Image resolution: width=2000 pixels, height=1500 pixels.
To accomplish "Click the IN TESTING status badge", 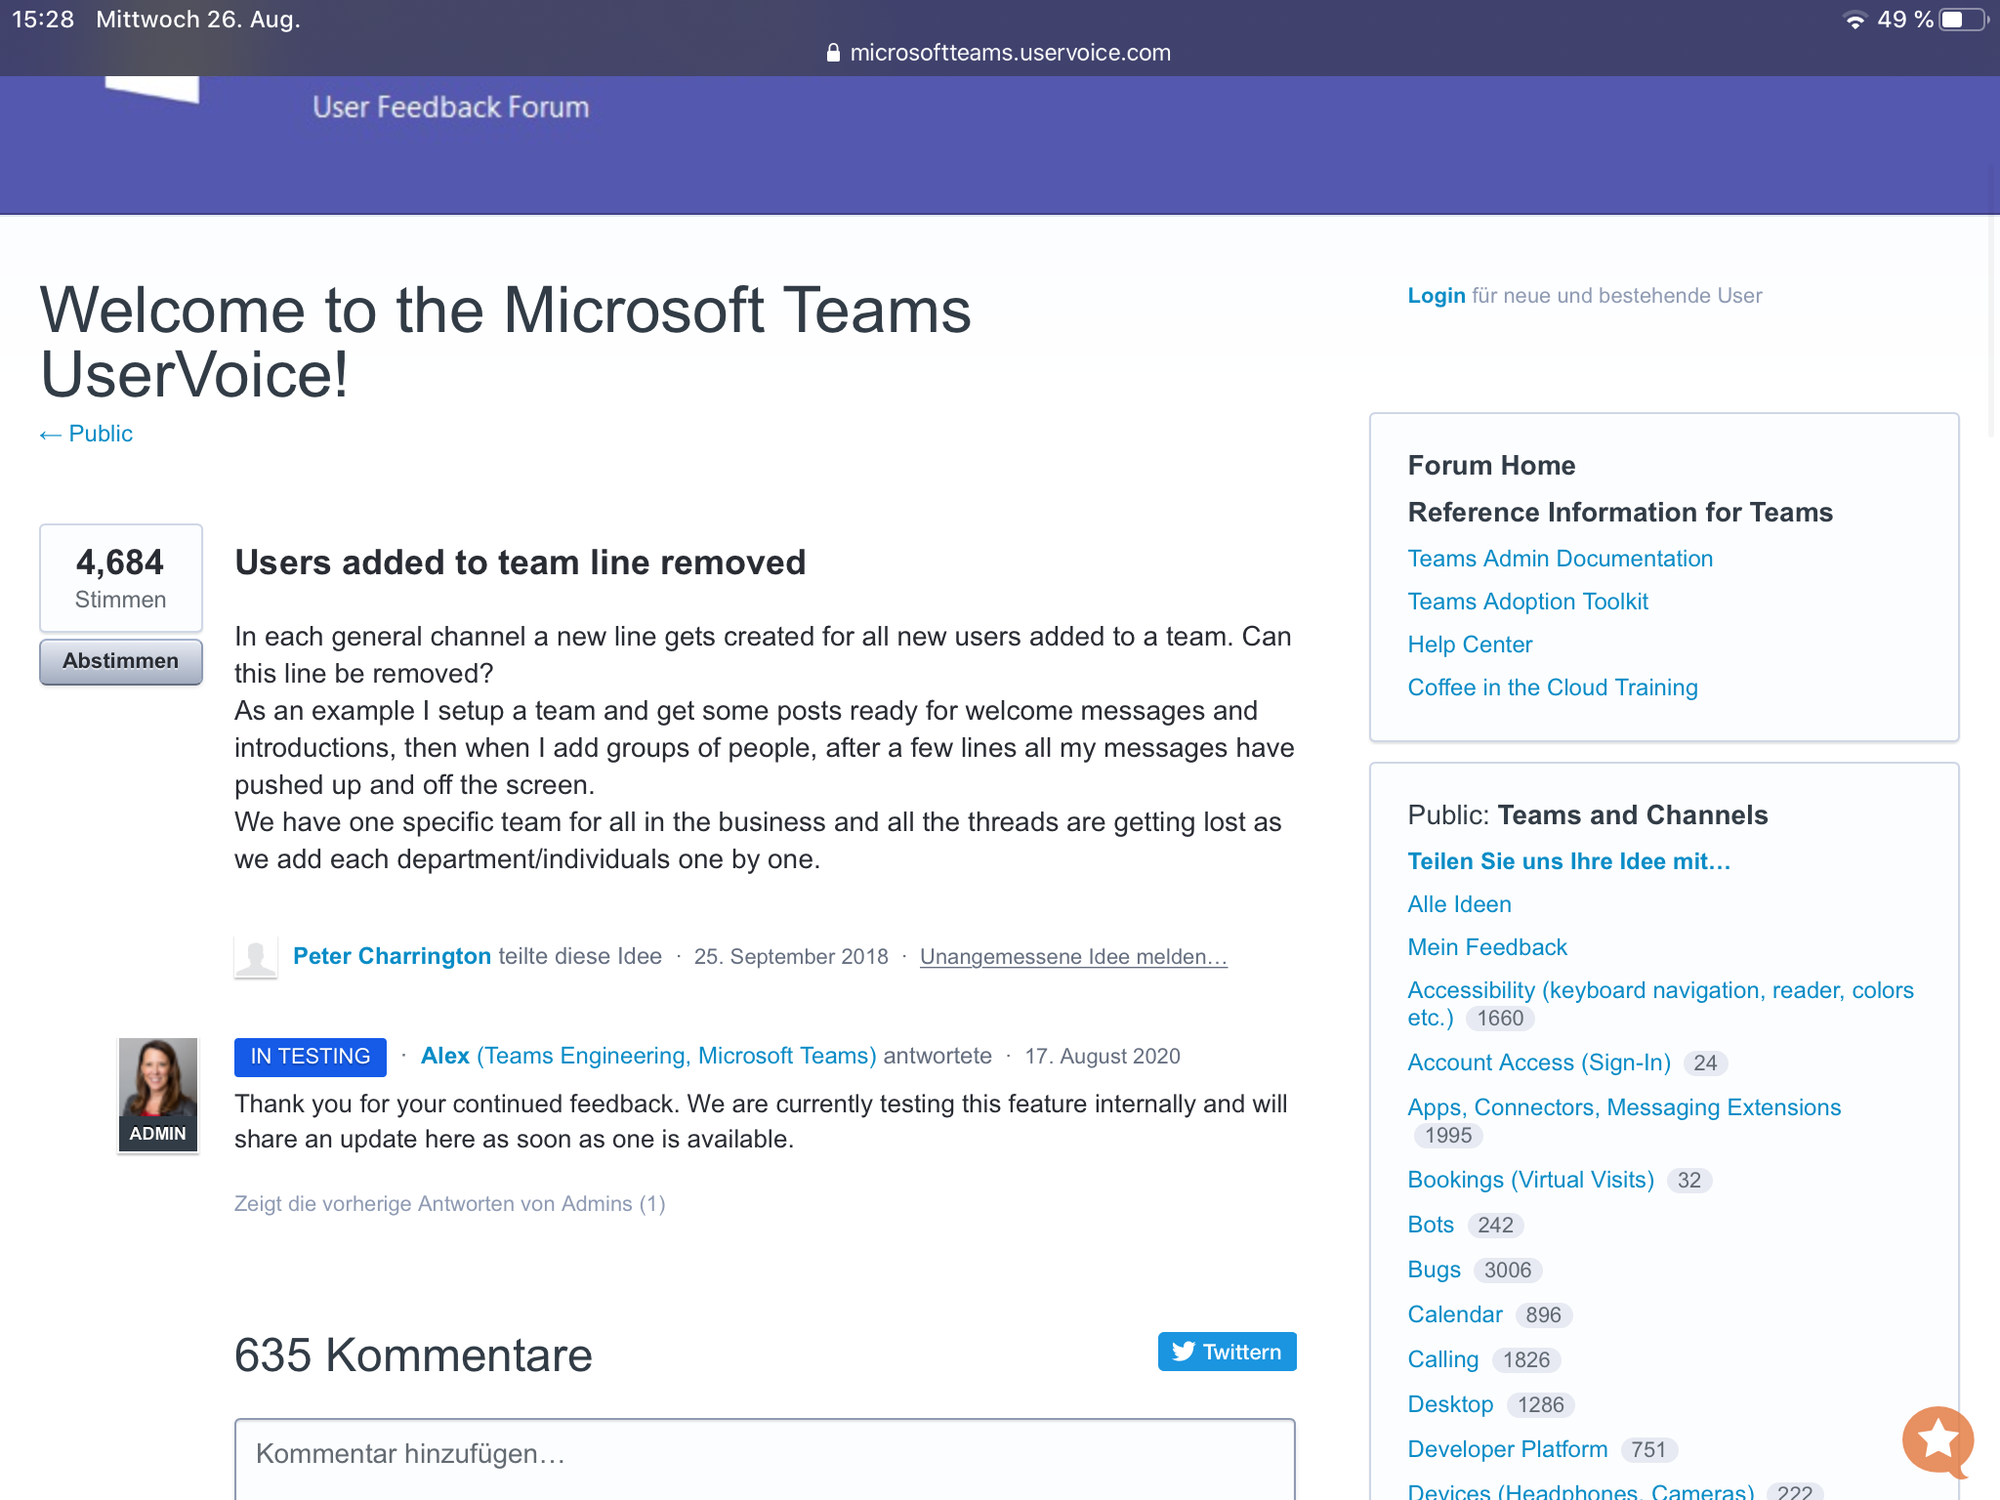I will tap(310, 1057).
